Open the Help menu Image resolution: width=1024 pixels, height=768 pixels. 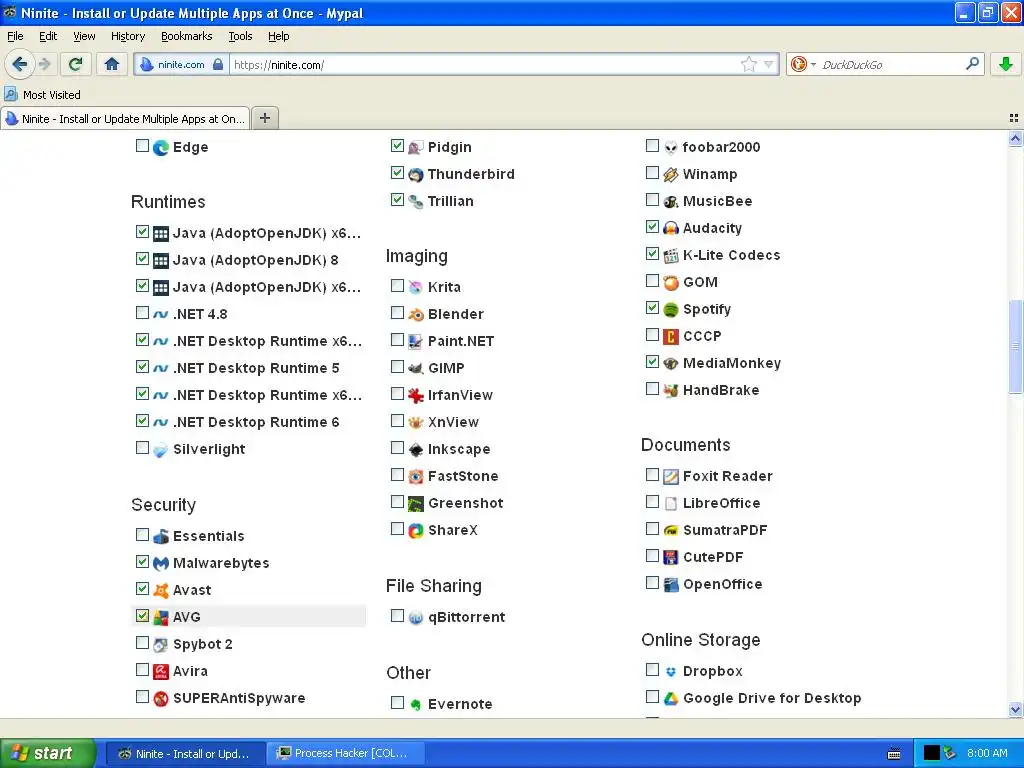pyautogui.click(x=279, y=36)
